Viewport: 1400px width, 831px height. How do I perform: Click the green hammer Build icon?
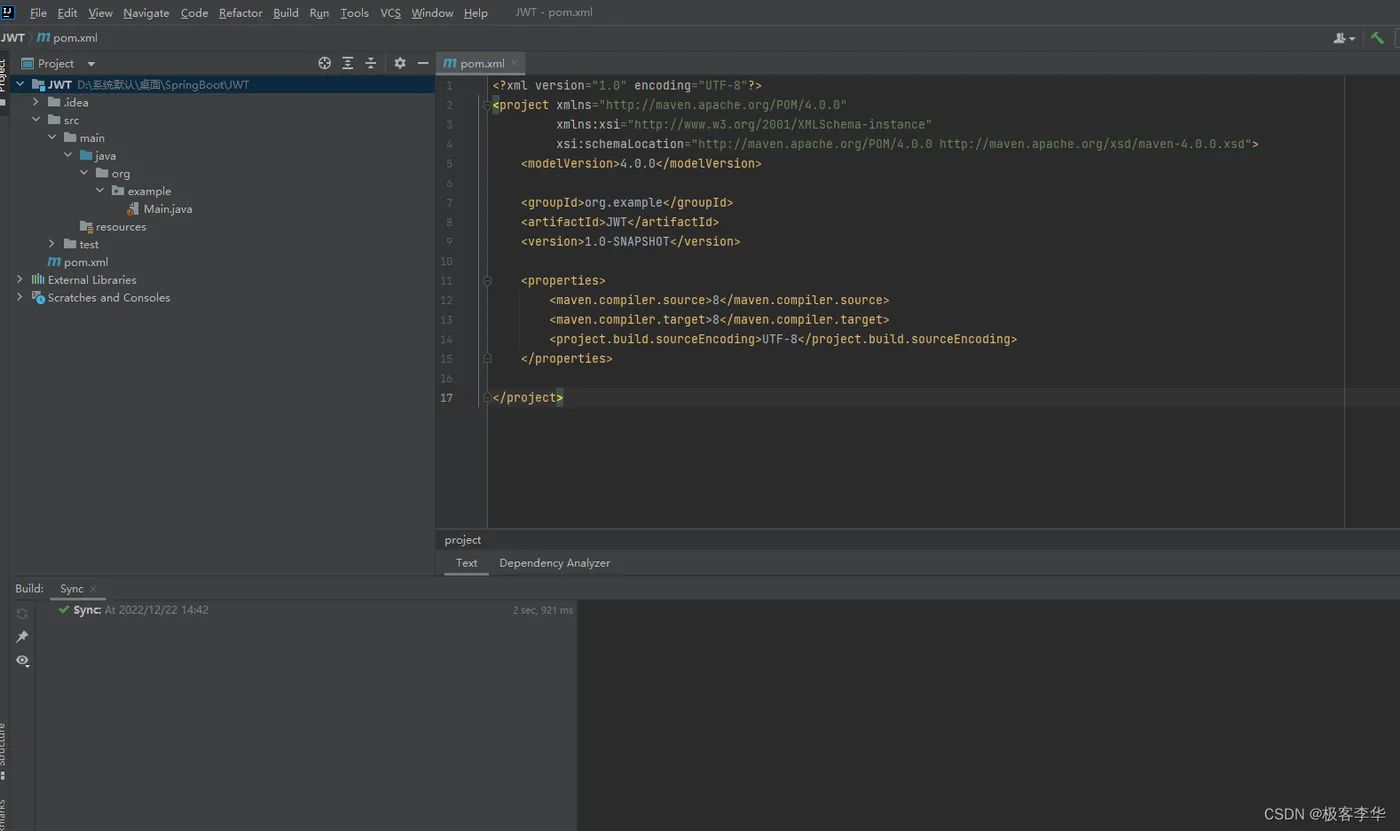pyautogui.click(x=1377, y=38)
